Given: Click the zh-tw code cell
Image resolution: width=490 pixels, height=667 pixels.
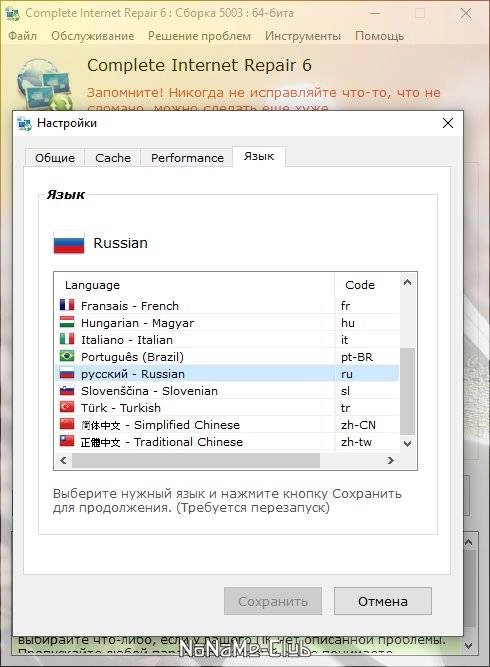Looking at the screenshot, I should pyautogui.click(x=356, y=442).
